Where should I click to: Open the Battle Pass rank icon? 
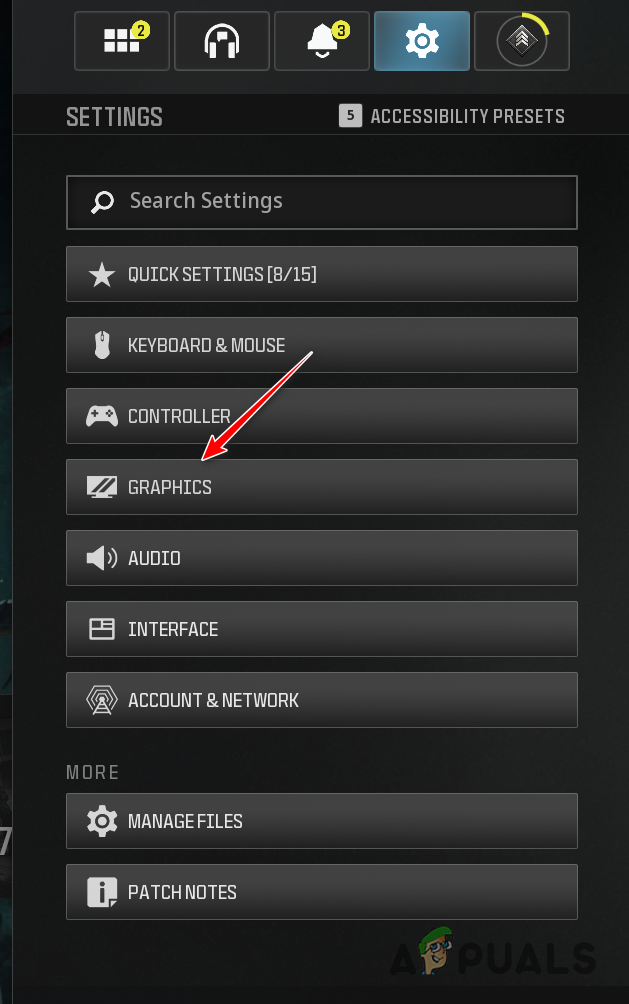521,41
